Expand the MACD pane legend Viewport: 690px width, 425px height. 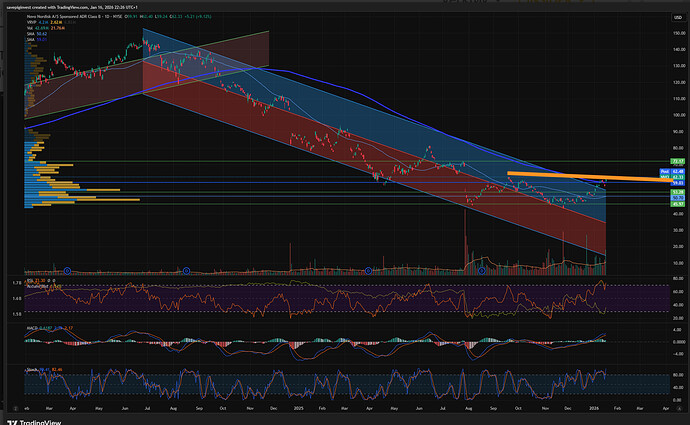(x=32, y=327)
